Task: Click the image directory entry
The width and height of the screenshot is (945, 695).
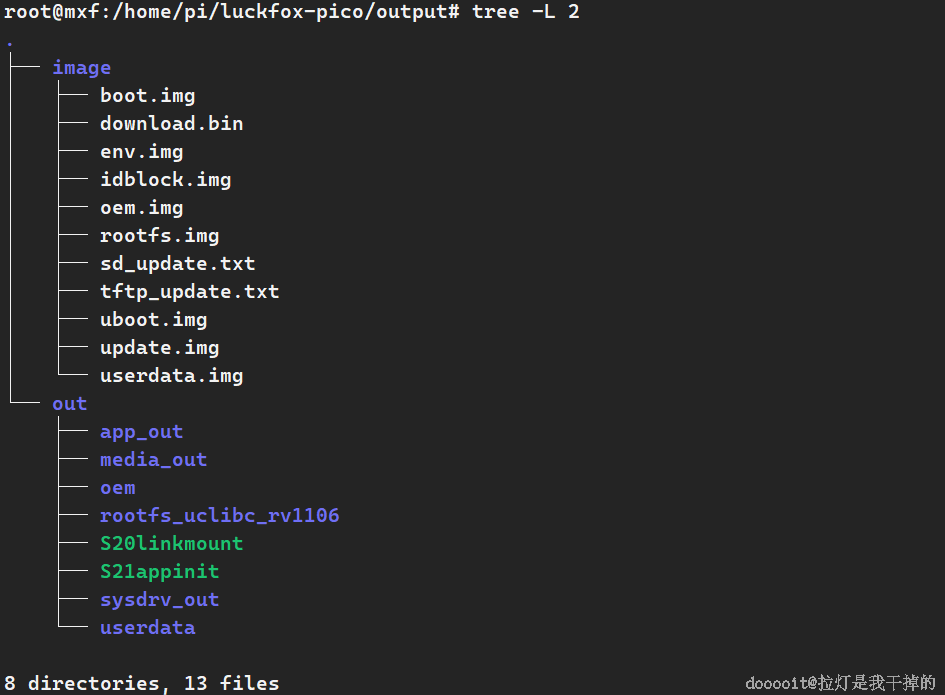Action: [81, 68]
